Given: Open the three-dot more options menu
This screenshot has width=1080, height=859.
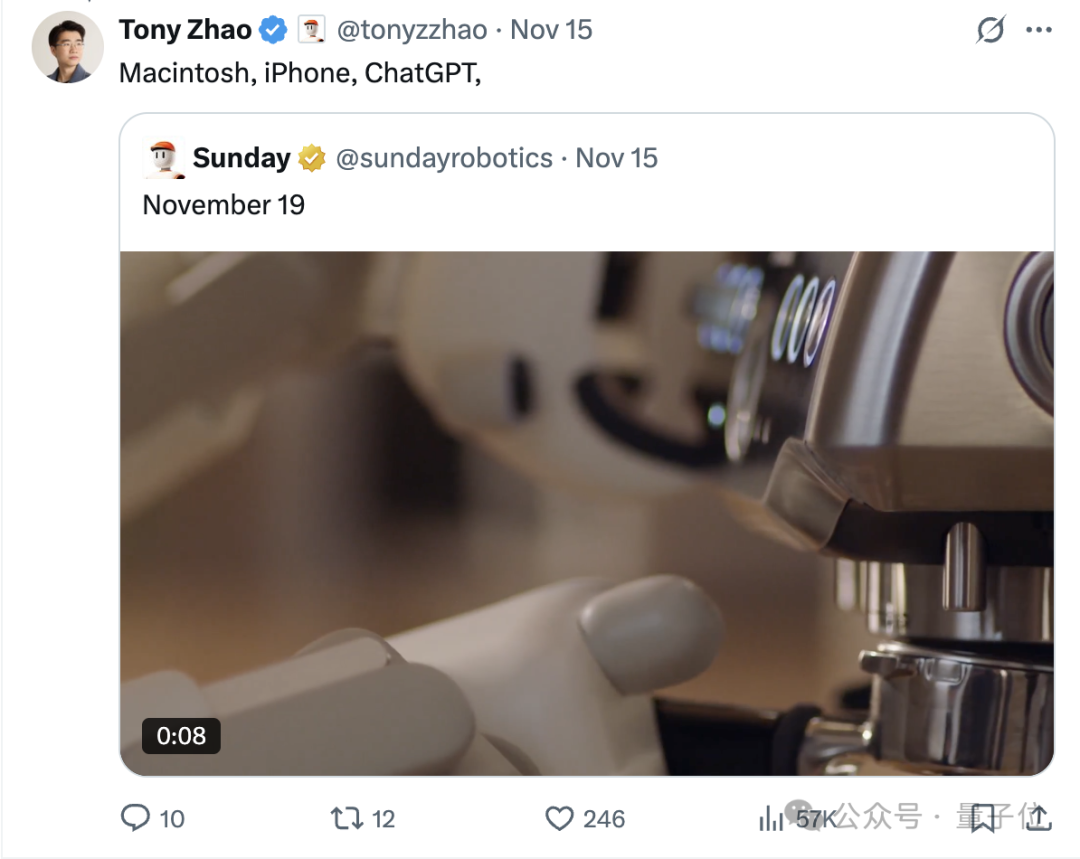Looking at the screenshot, I should 1039,31.
